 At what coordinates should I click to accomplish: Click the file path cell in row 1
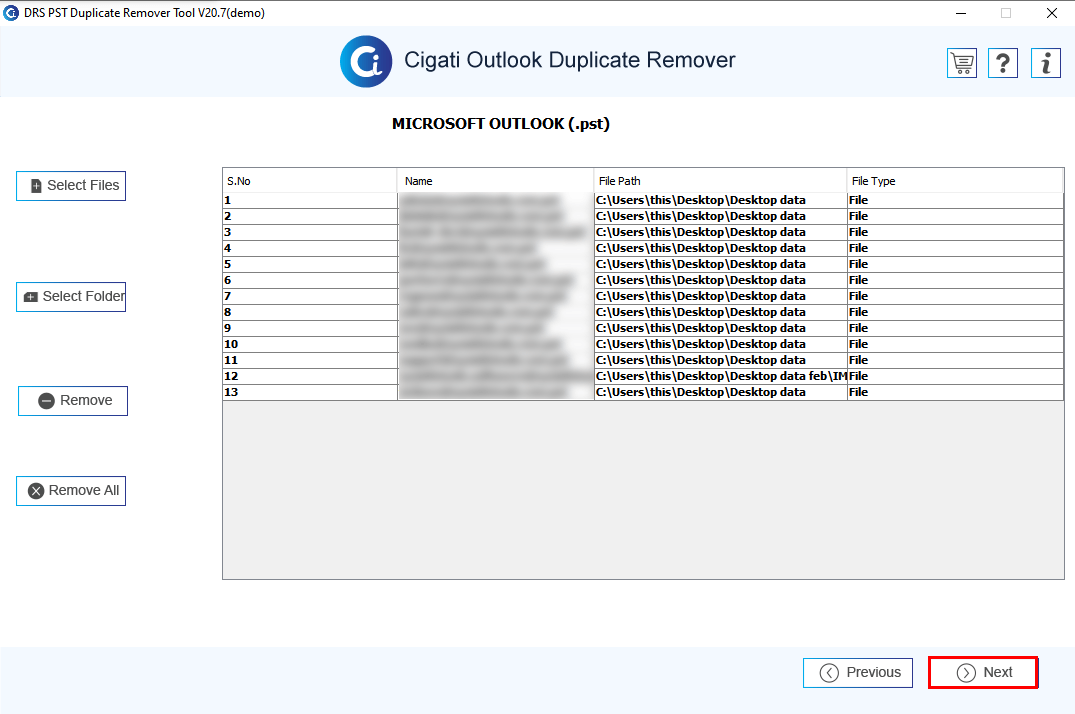click(721, 200)
